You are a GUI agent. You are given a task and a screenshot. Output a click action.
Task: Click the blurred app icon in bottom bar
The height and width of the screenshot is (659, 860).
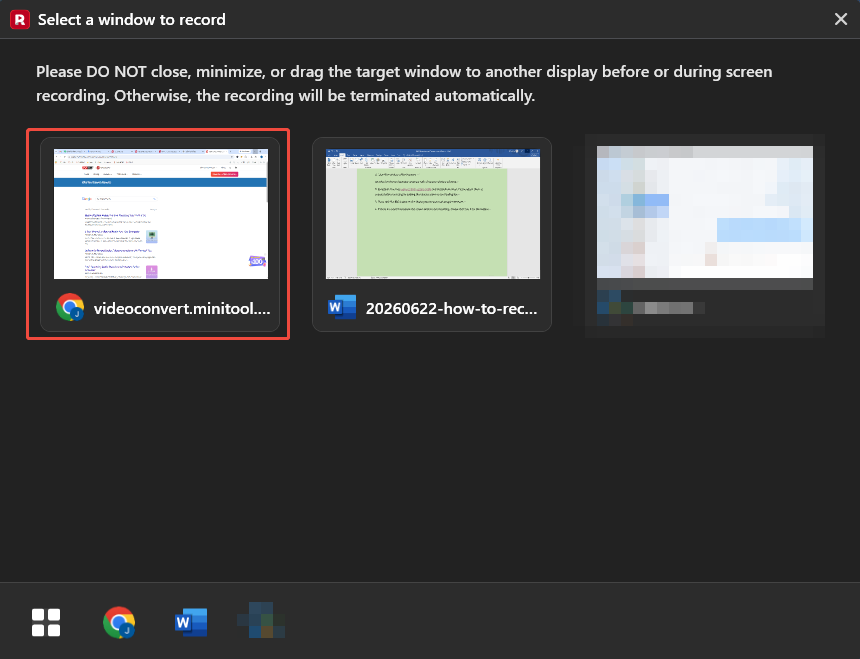262,621
